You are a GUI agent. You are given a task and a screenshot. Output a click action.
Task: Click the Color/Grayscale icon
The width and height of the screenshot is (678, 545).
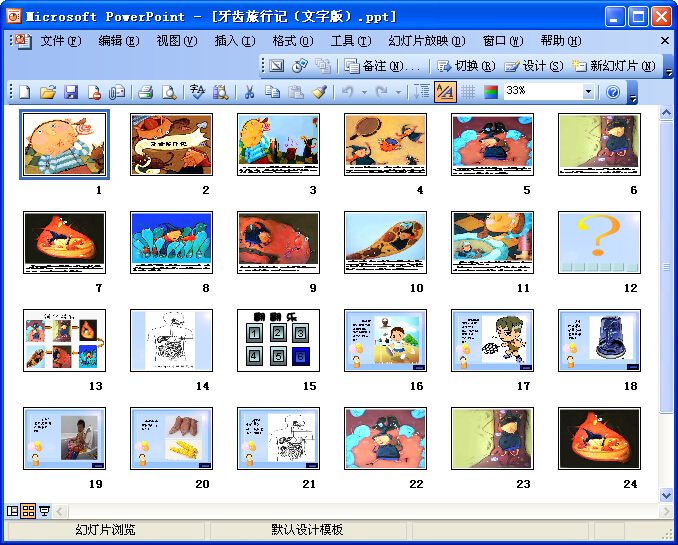pyautogui.click(x=491, y=92)
